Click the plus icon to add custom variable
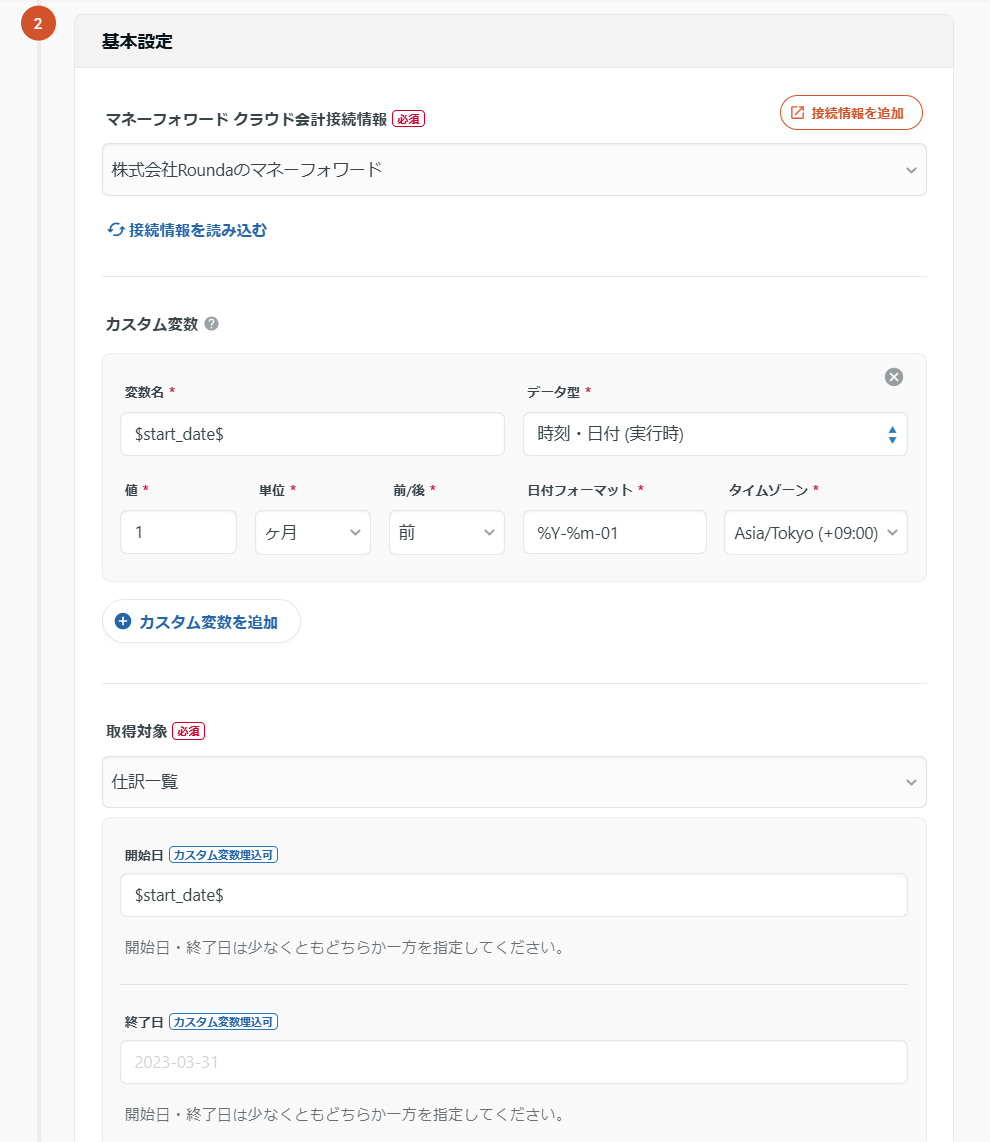This screenshot has height=1142, width=990. click(x=123, y=621)
